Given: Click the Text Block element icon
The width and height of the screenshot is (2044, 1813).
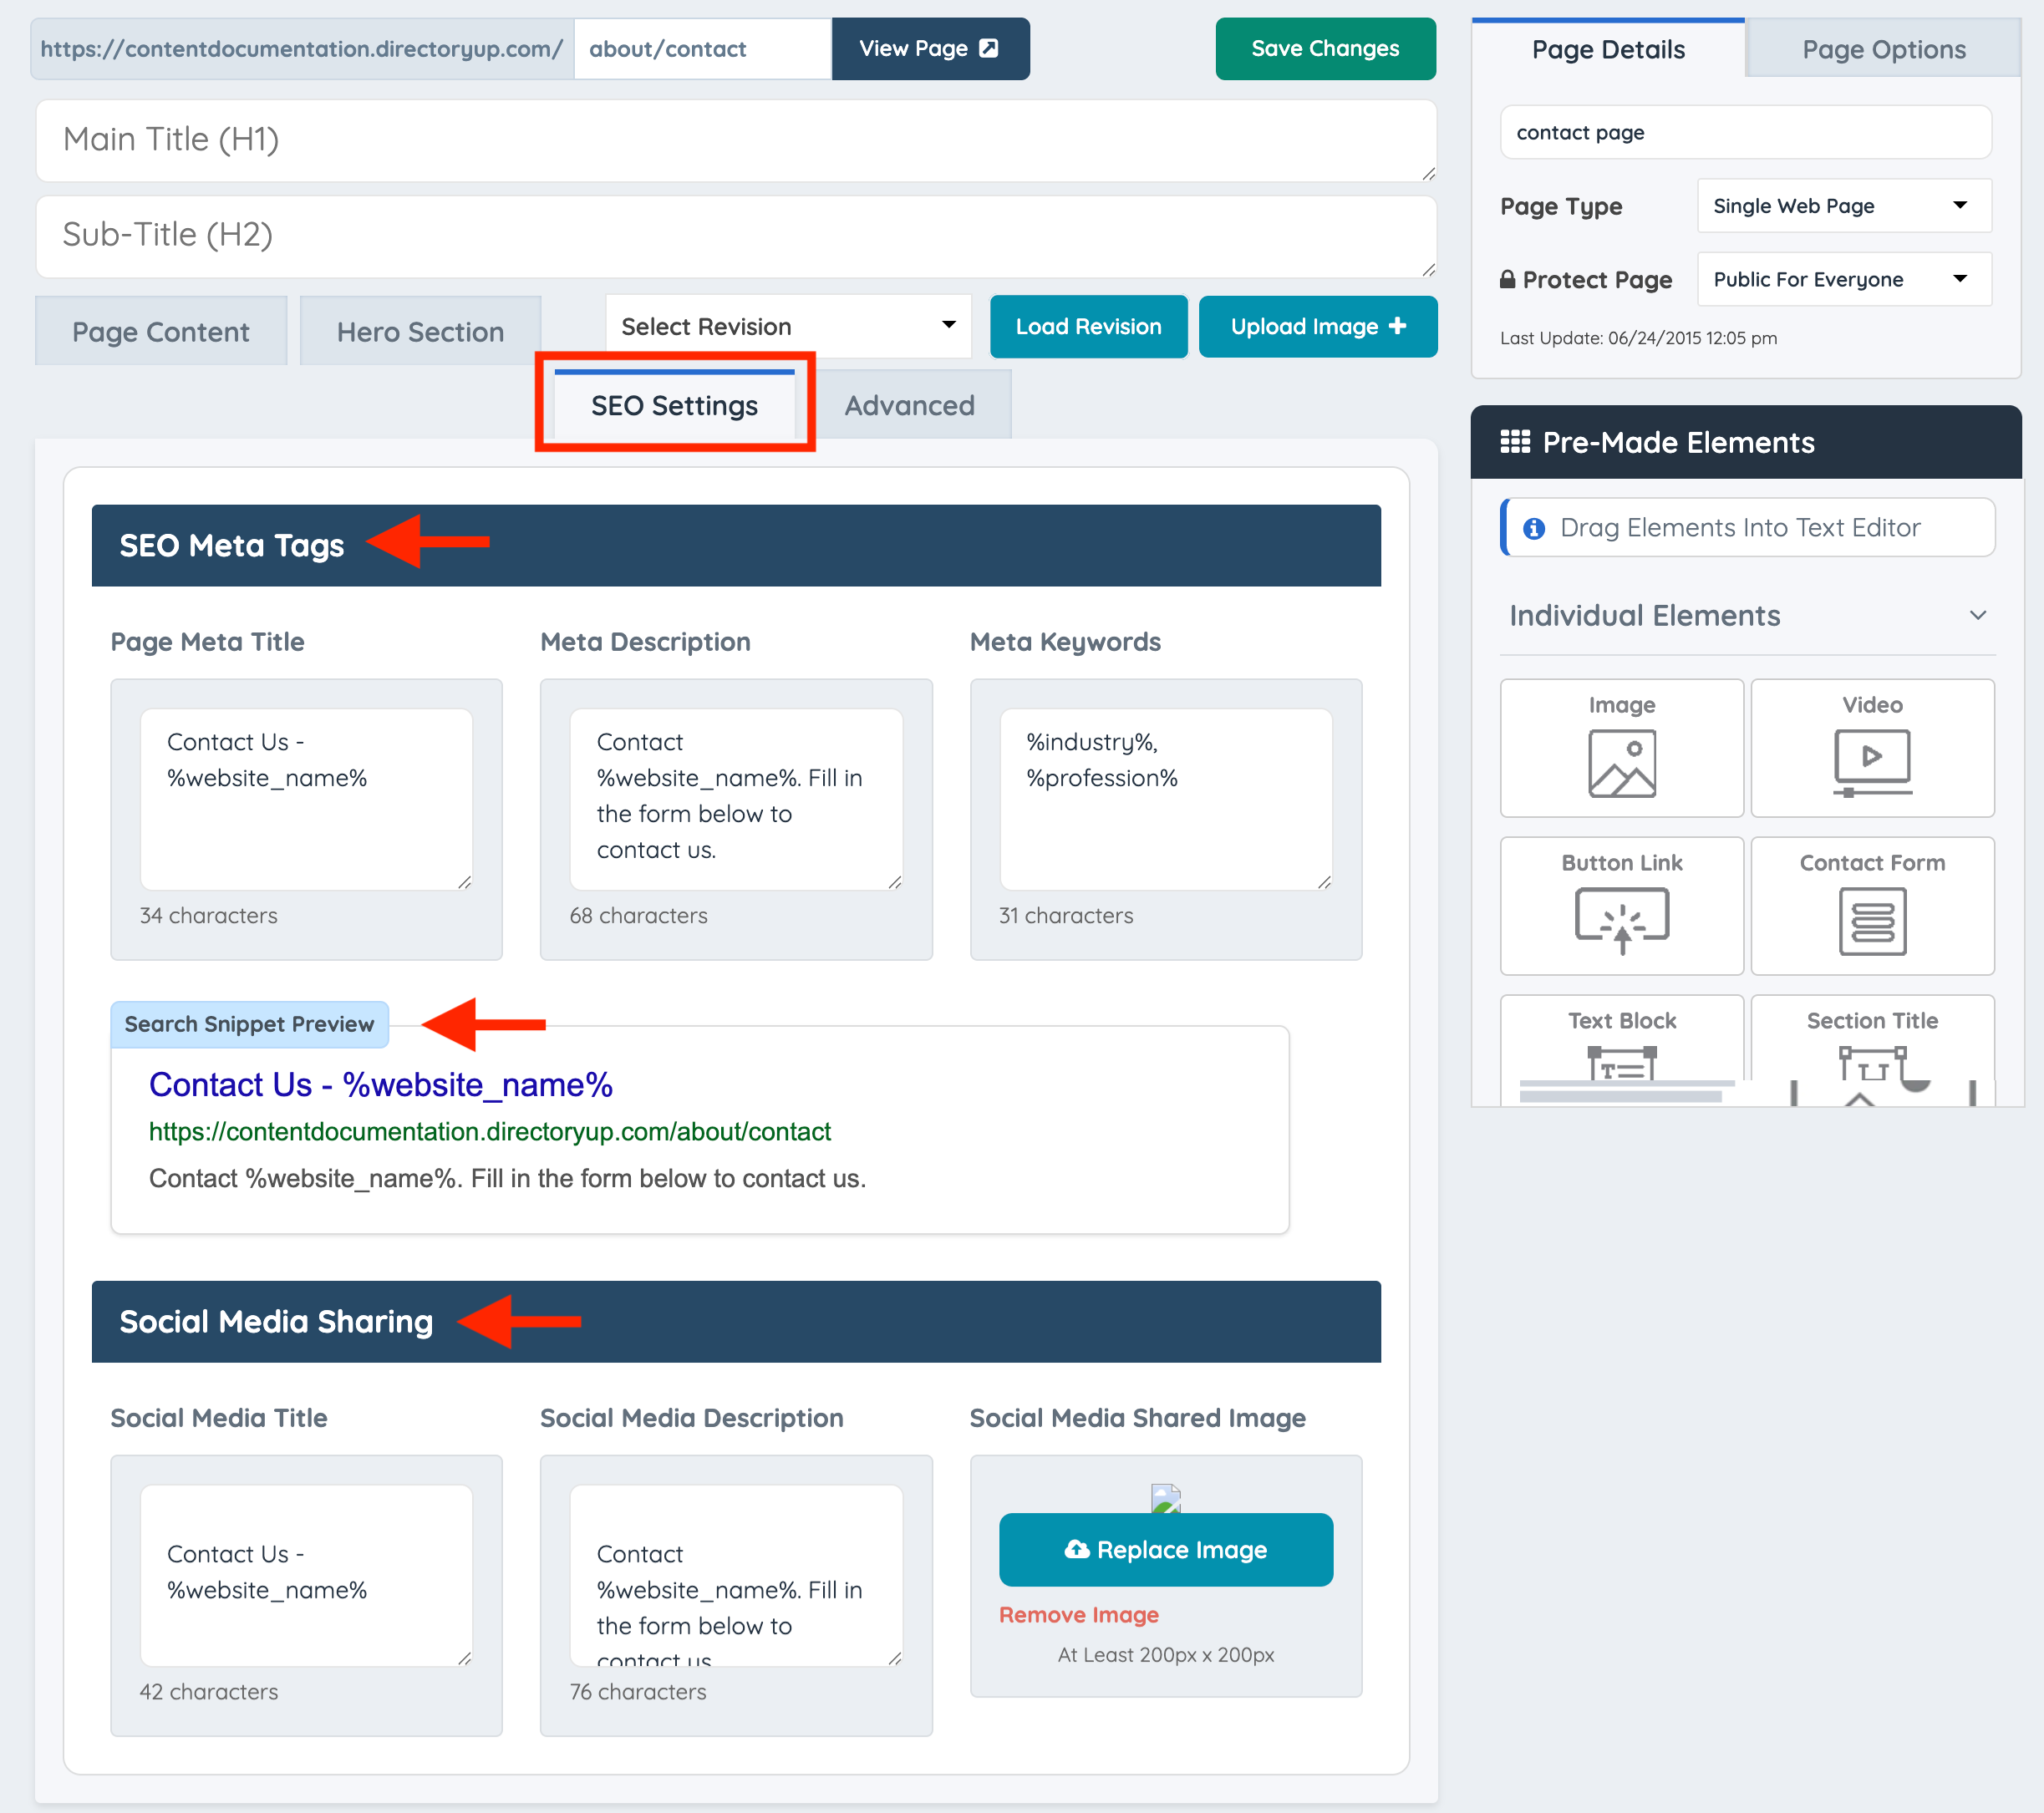Looking at the screenshot, I should pos(1621,1062).
